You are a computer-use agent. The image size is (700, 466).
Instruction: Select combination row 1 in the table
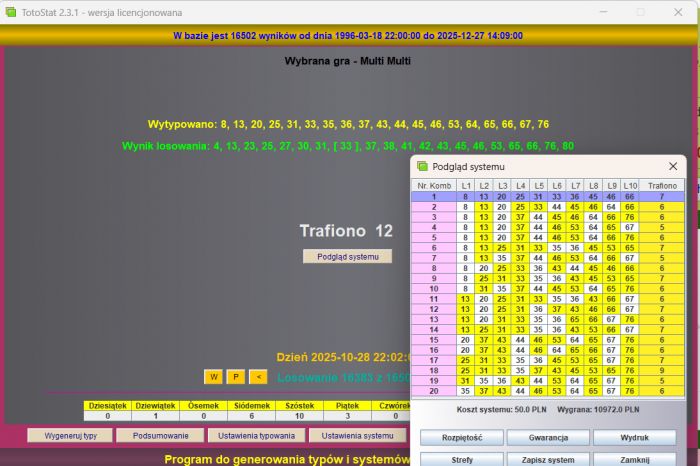pos(548,196)
